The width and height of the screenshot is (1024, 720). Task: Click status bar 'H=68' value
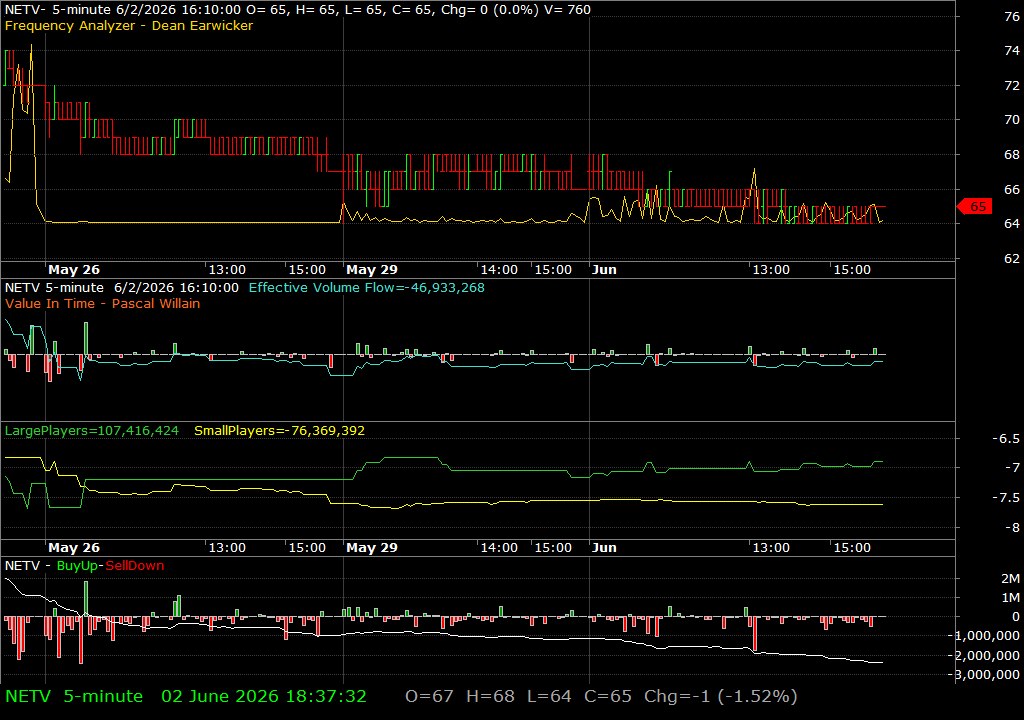(490, 696)
